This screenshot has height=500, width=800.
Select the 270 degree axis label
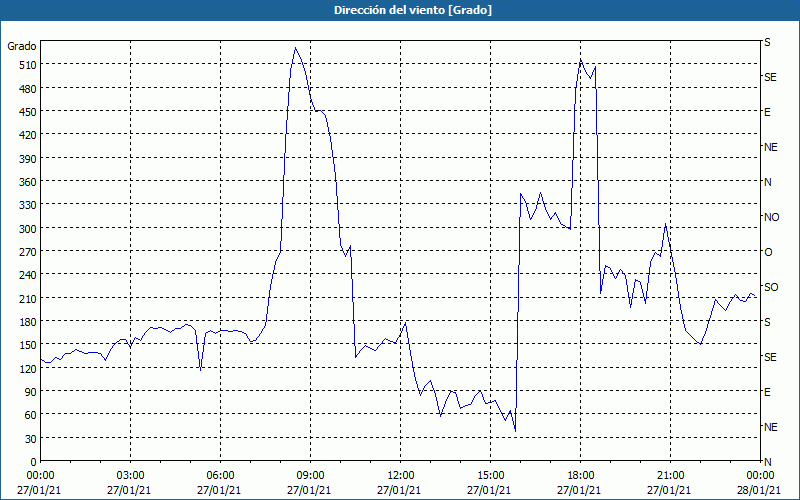[28, 252]
